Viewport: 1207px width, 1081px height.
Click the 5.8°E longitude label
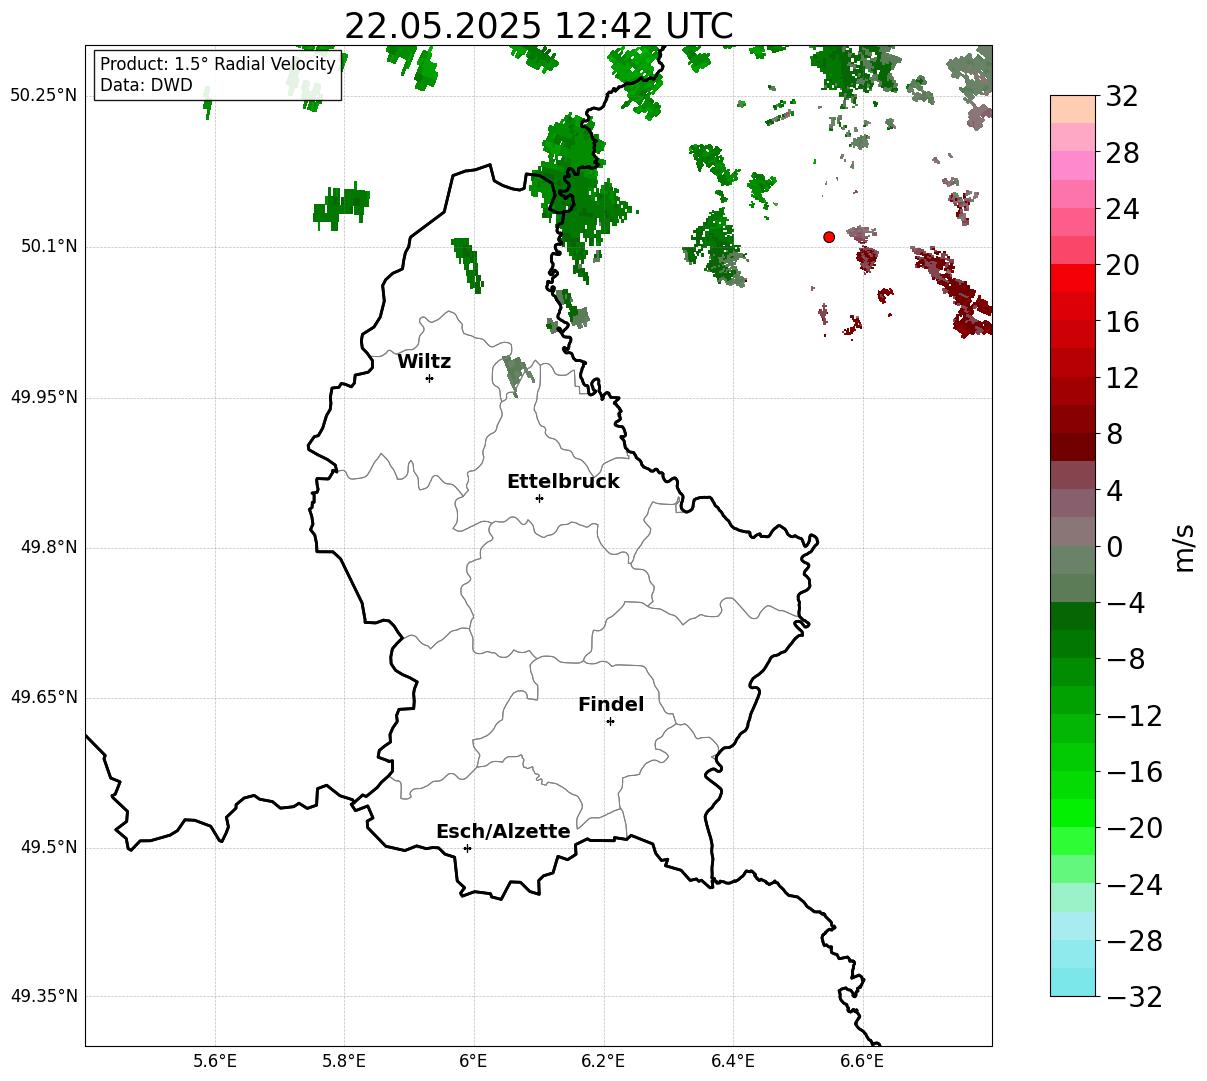(344, 1061)
